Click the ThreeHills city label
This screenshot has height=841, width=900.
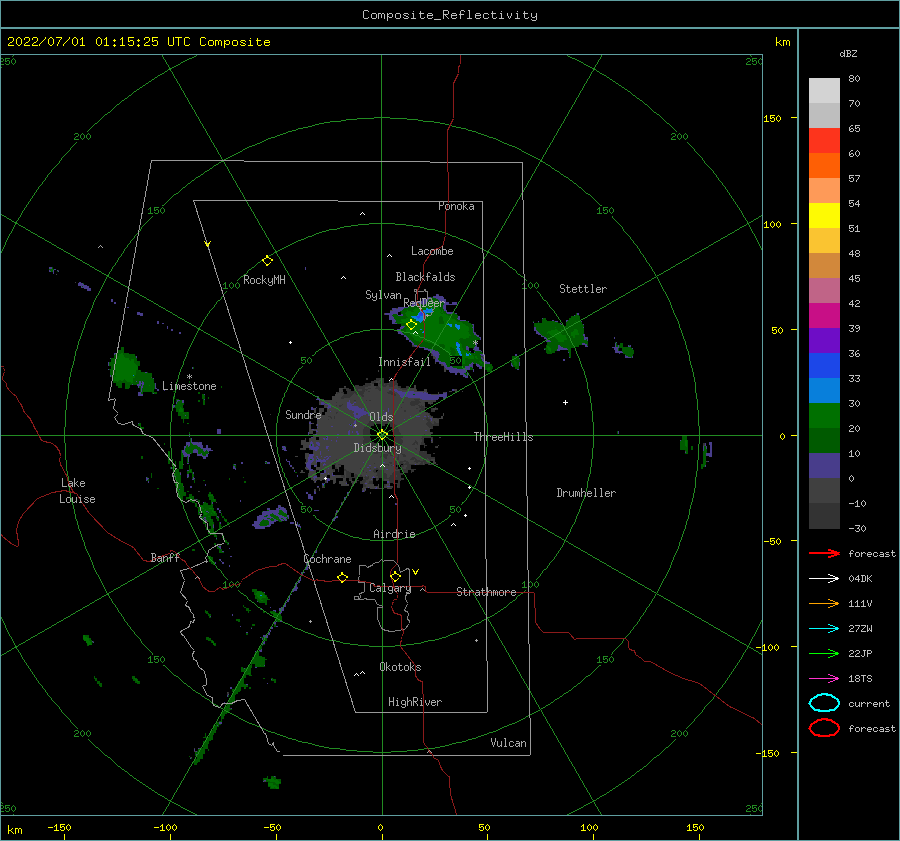(x=503, y=437)
